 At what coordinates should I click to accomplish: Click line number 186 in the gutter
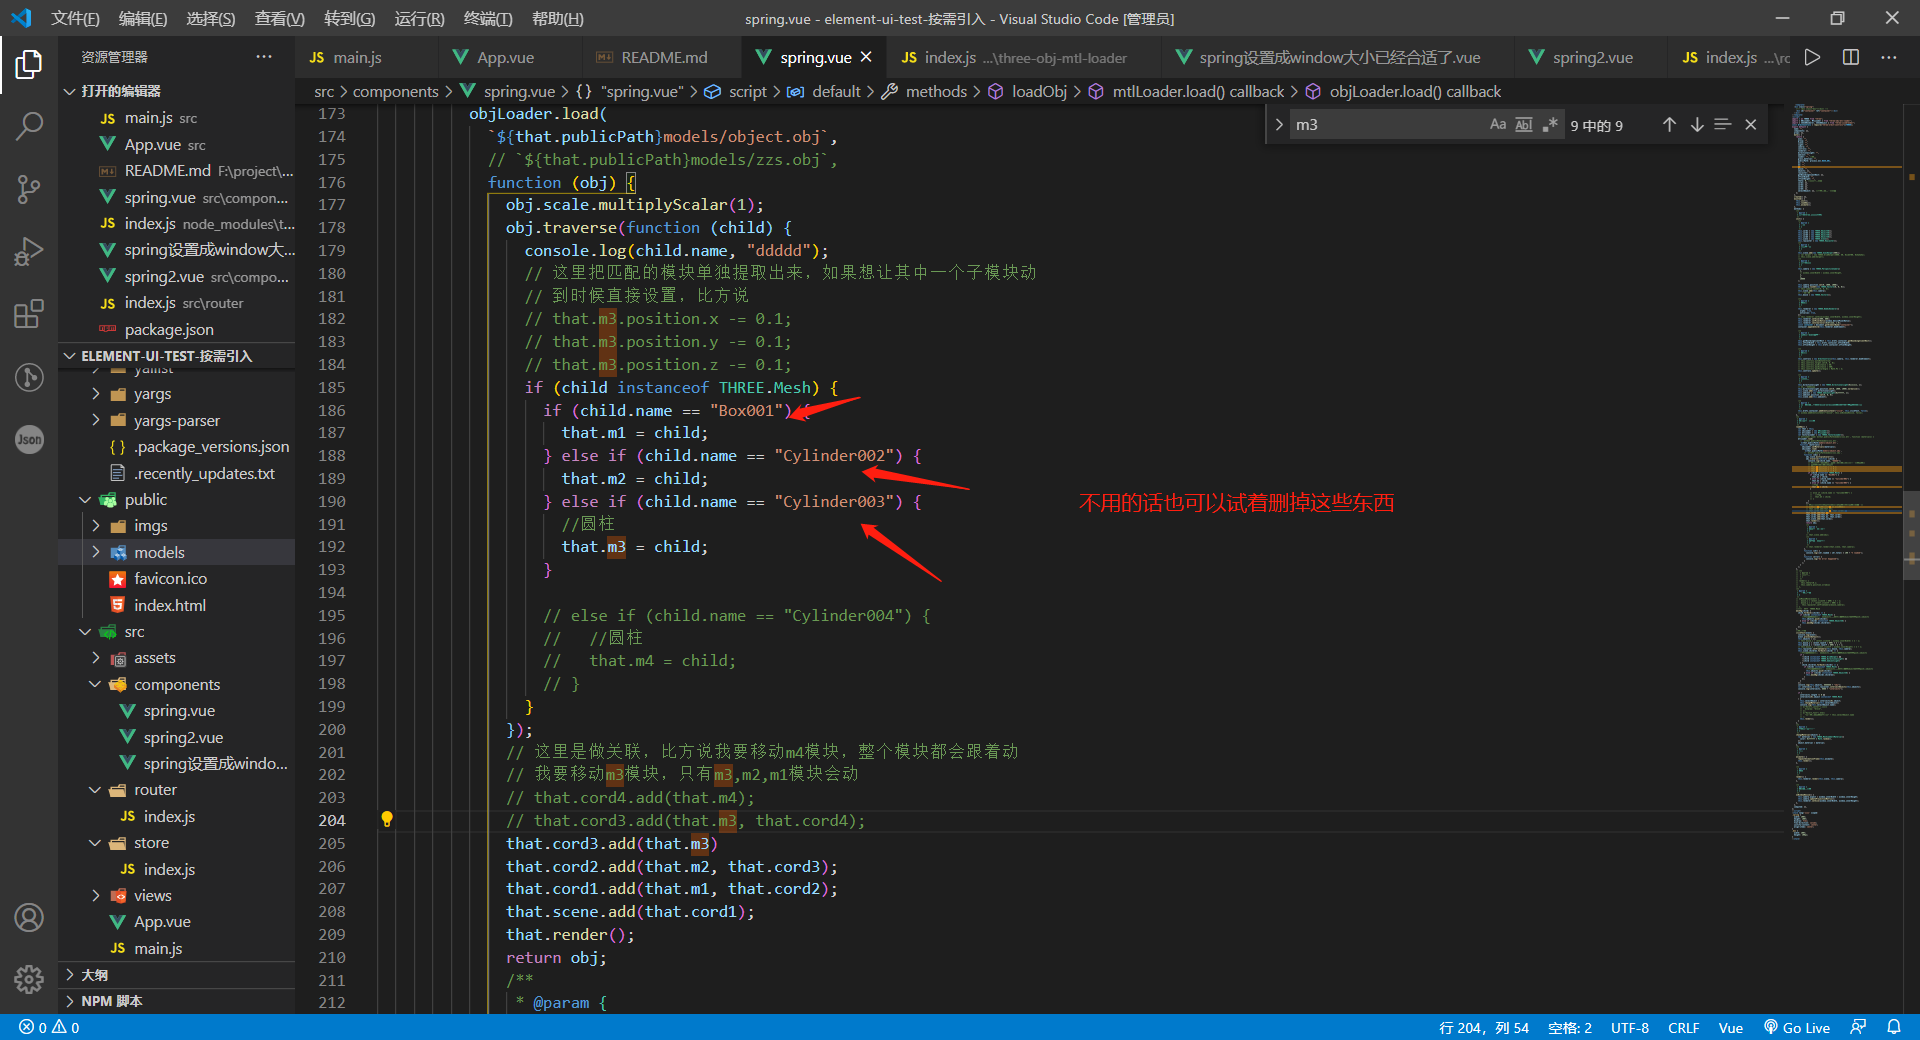[x=332, y=410]
